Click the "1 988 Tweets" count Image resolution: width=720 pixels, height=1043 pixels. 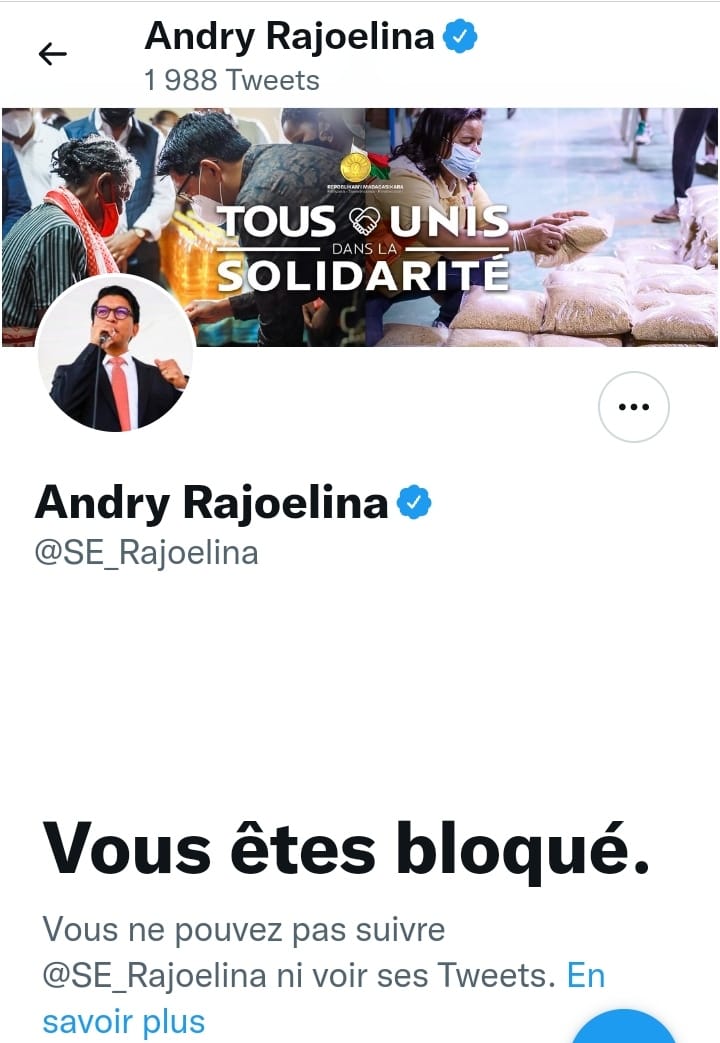pos(232,80)
